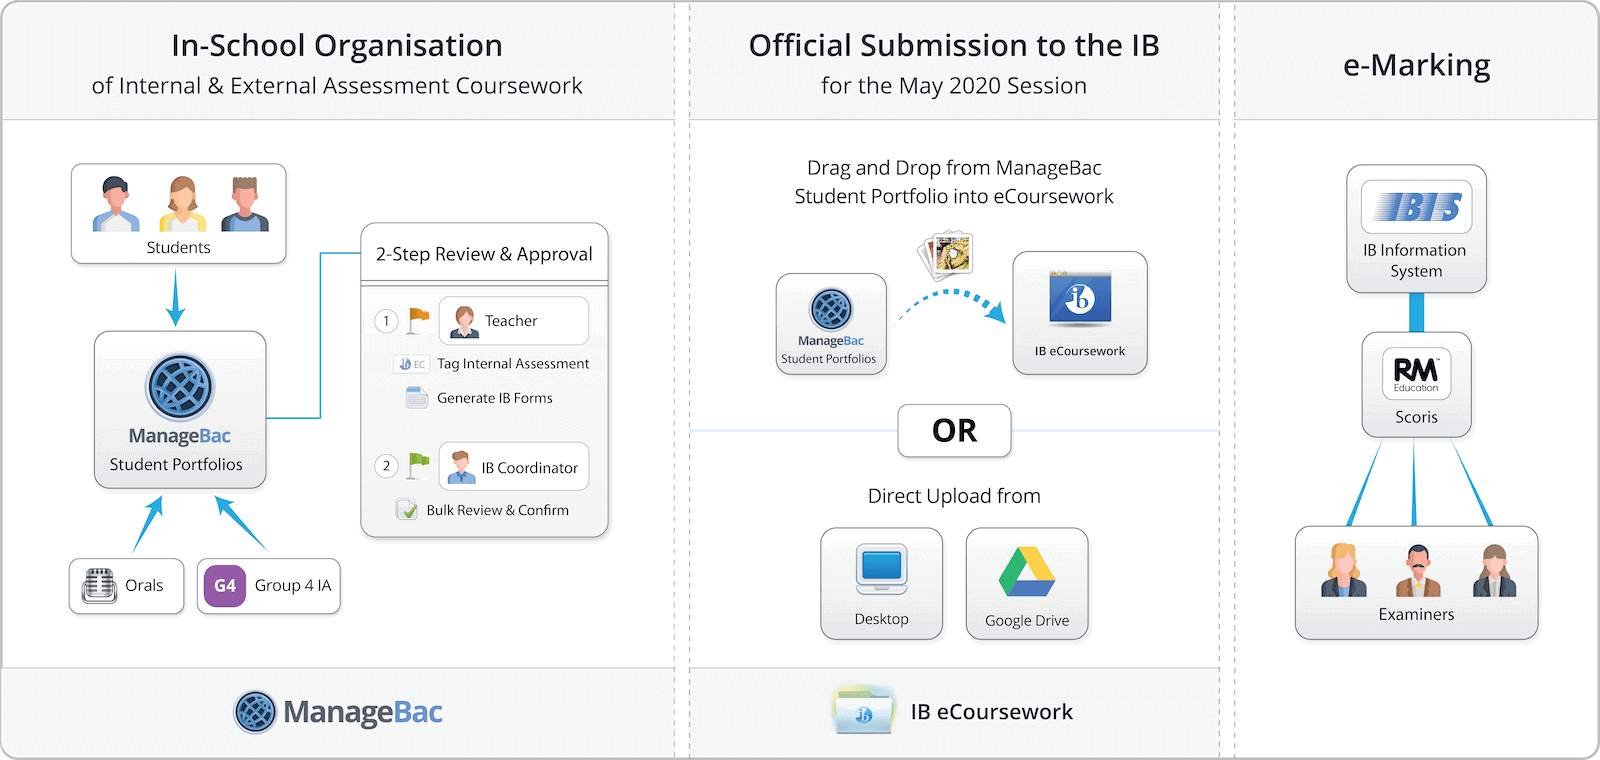1600x760 pixels.
Task: Click the Google Drive triangle icon
Action: click(1027, 573)
